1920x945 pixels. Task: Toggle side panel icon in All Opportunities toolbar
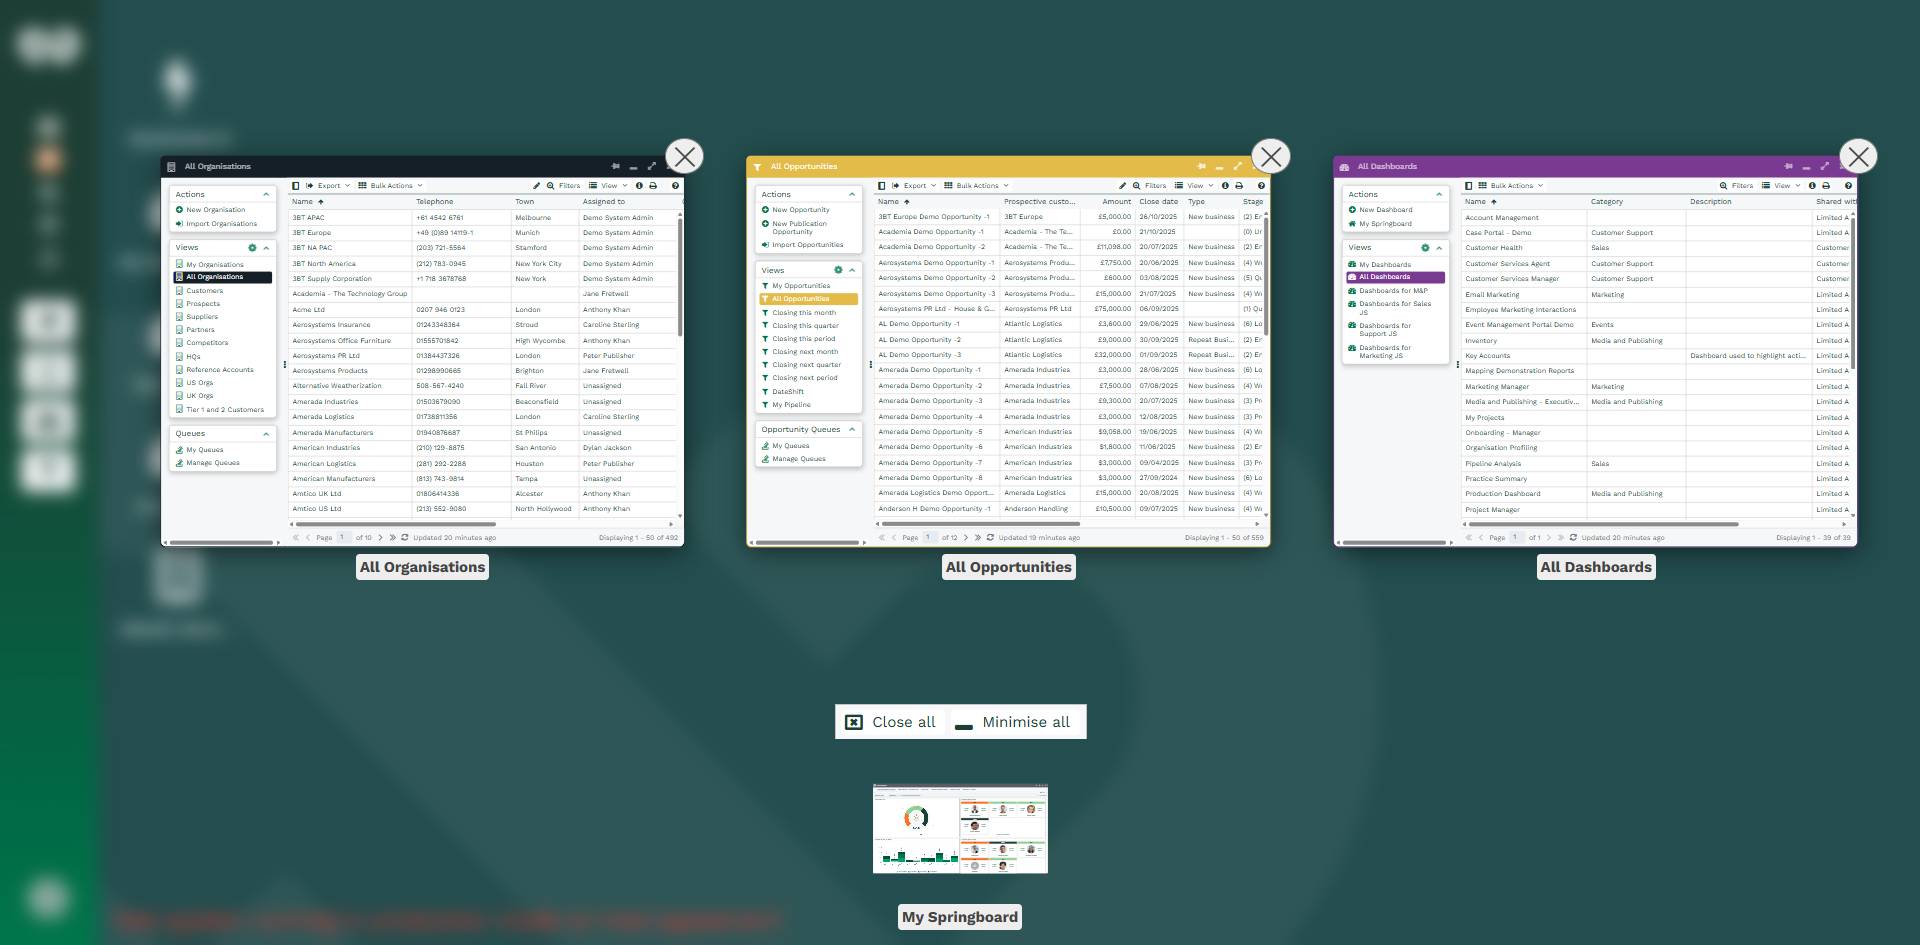(882, 186)
